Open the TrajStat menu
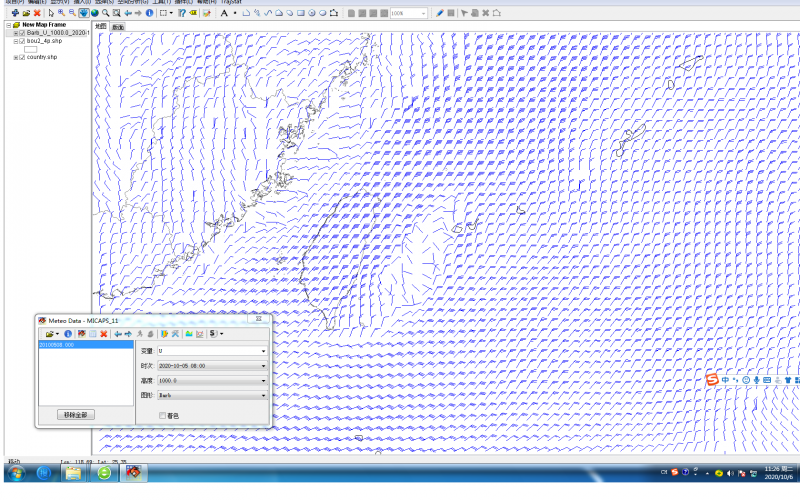The width and height of the screenshot is (800, 500). (x=231, y=2)
